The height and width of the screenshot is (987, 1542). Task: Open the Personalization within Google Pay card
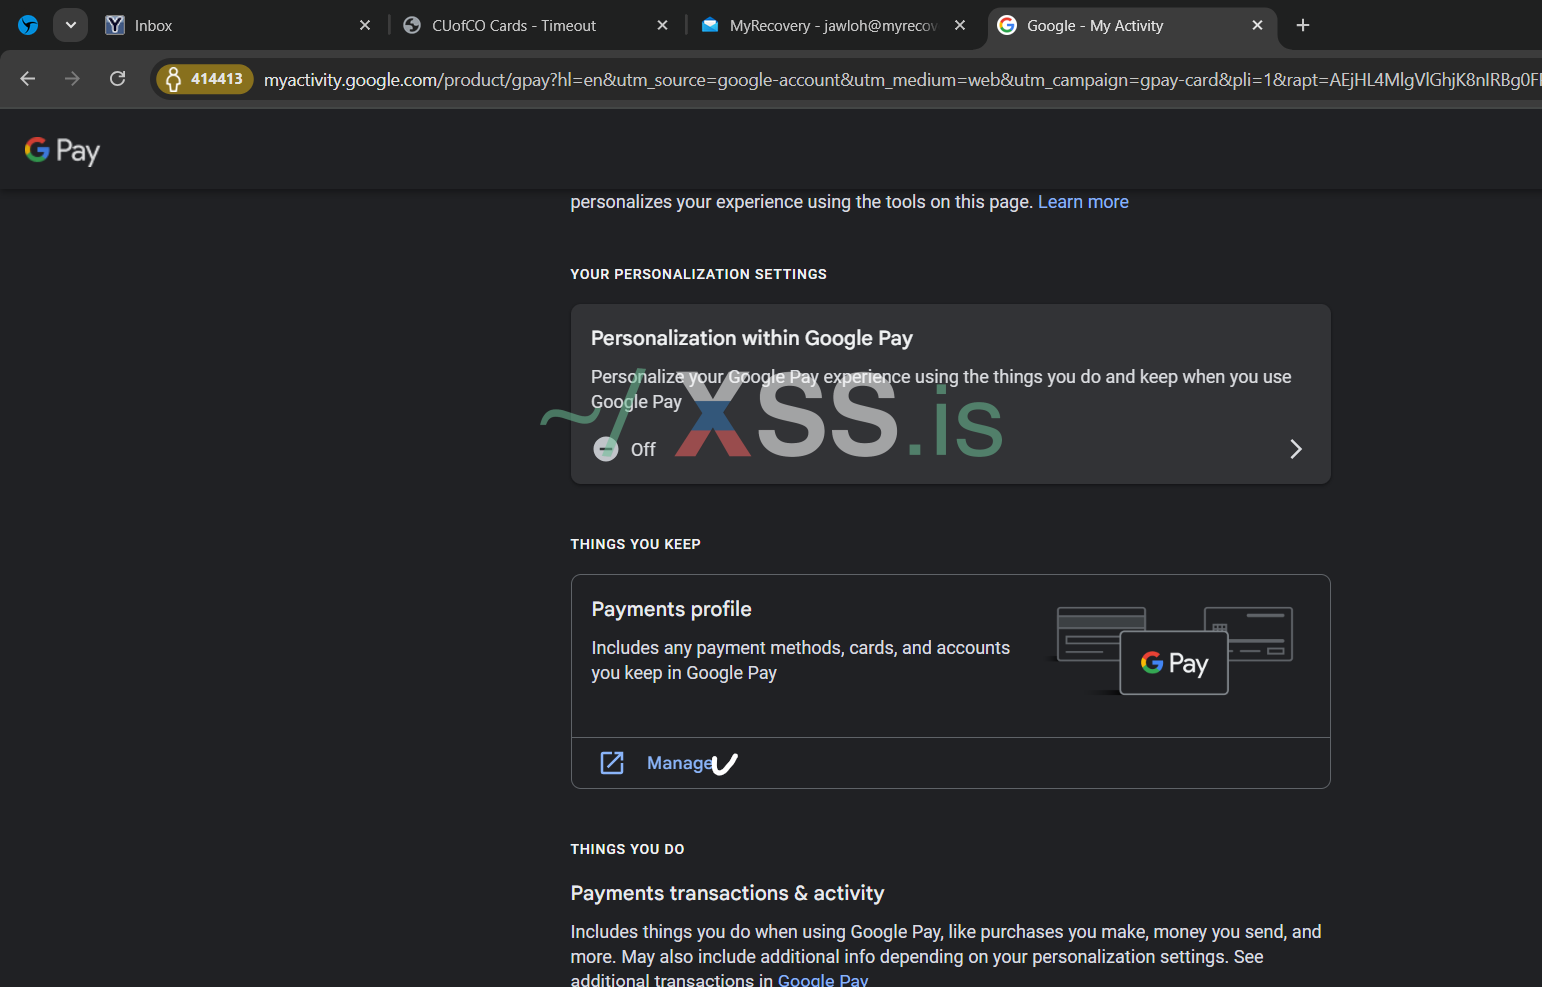tap(950, 394)
